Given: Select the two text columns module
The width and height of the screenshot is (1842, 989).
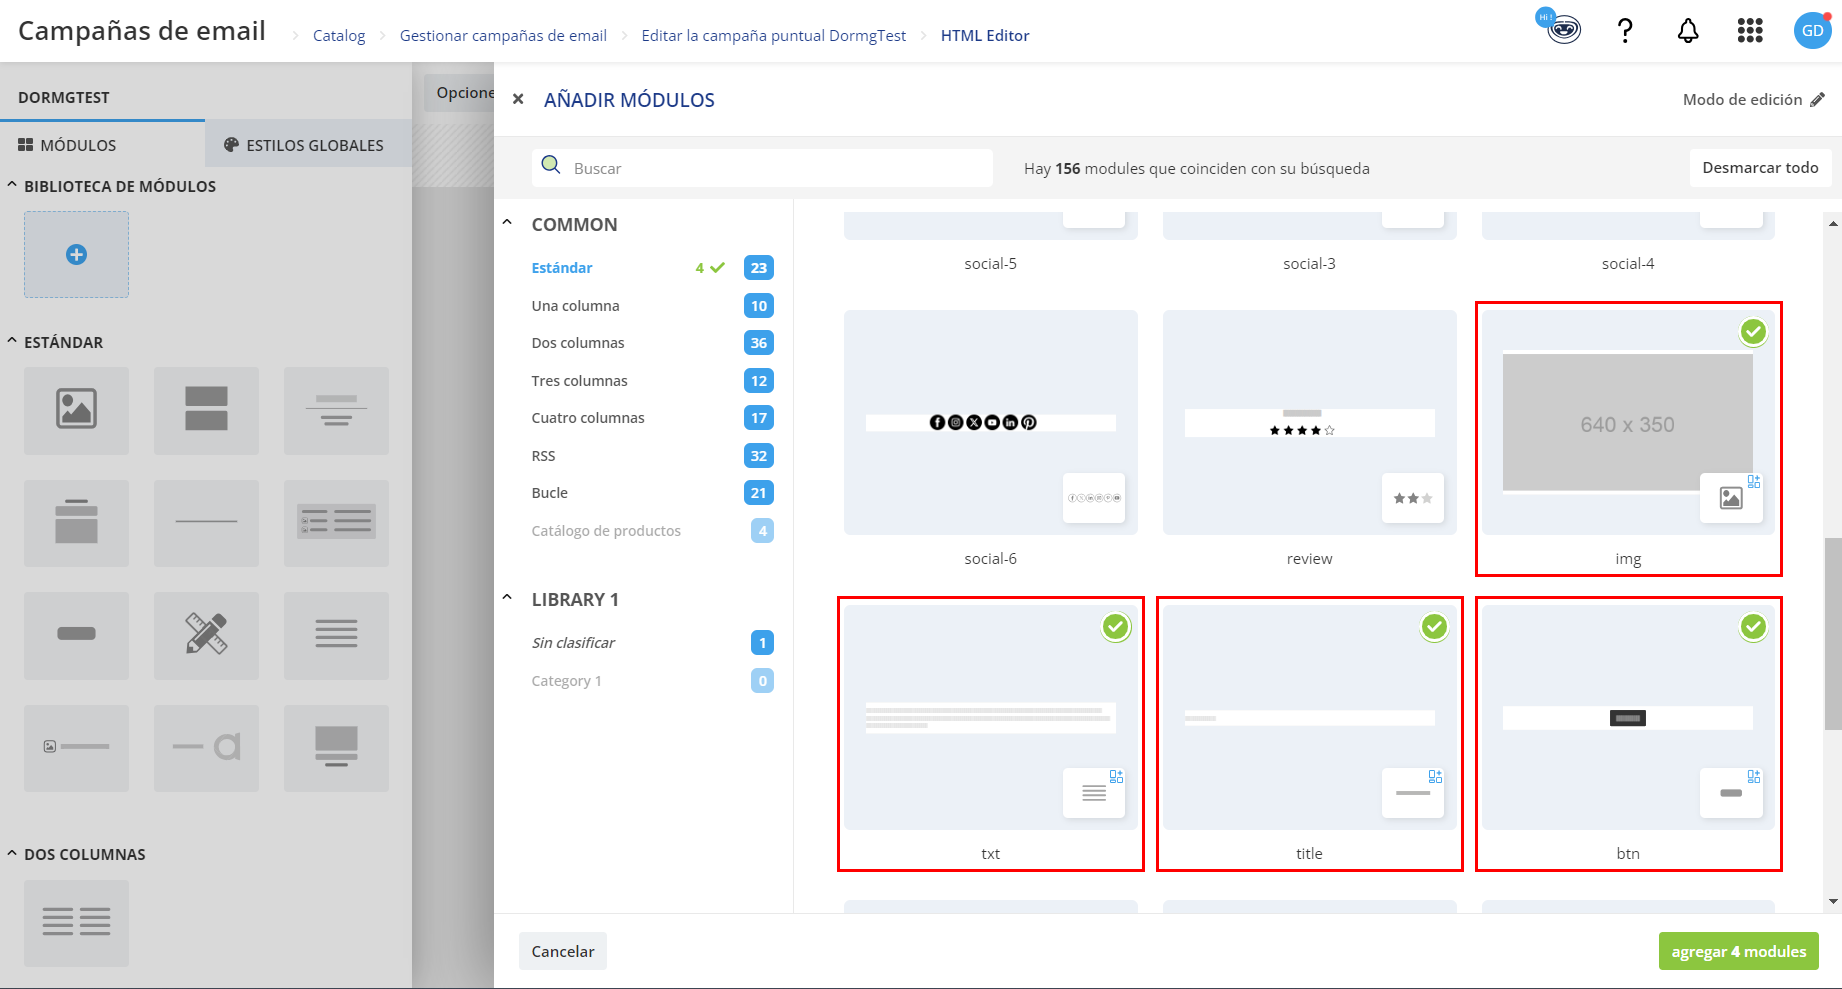Looking at the screenshot, I should point(76,923).
